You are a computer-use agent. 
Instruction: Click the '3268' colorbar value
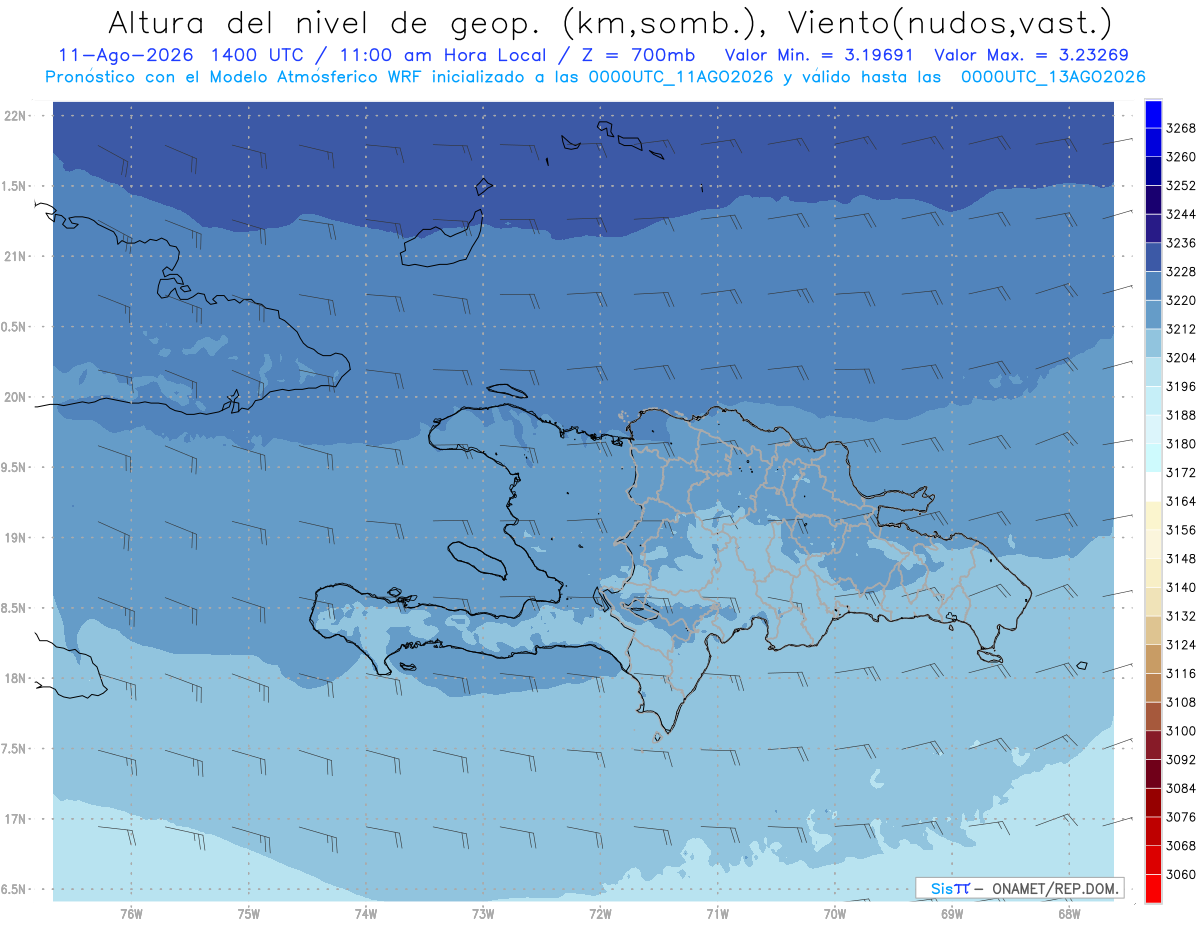coord(1181,129)
